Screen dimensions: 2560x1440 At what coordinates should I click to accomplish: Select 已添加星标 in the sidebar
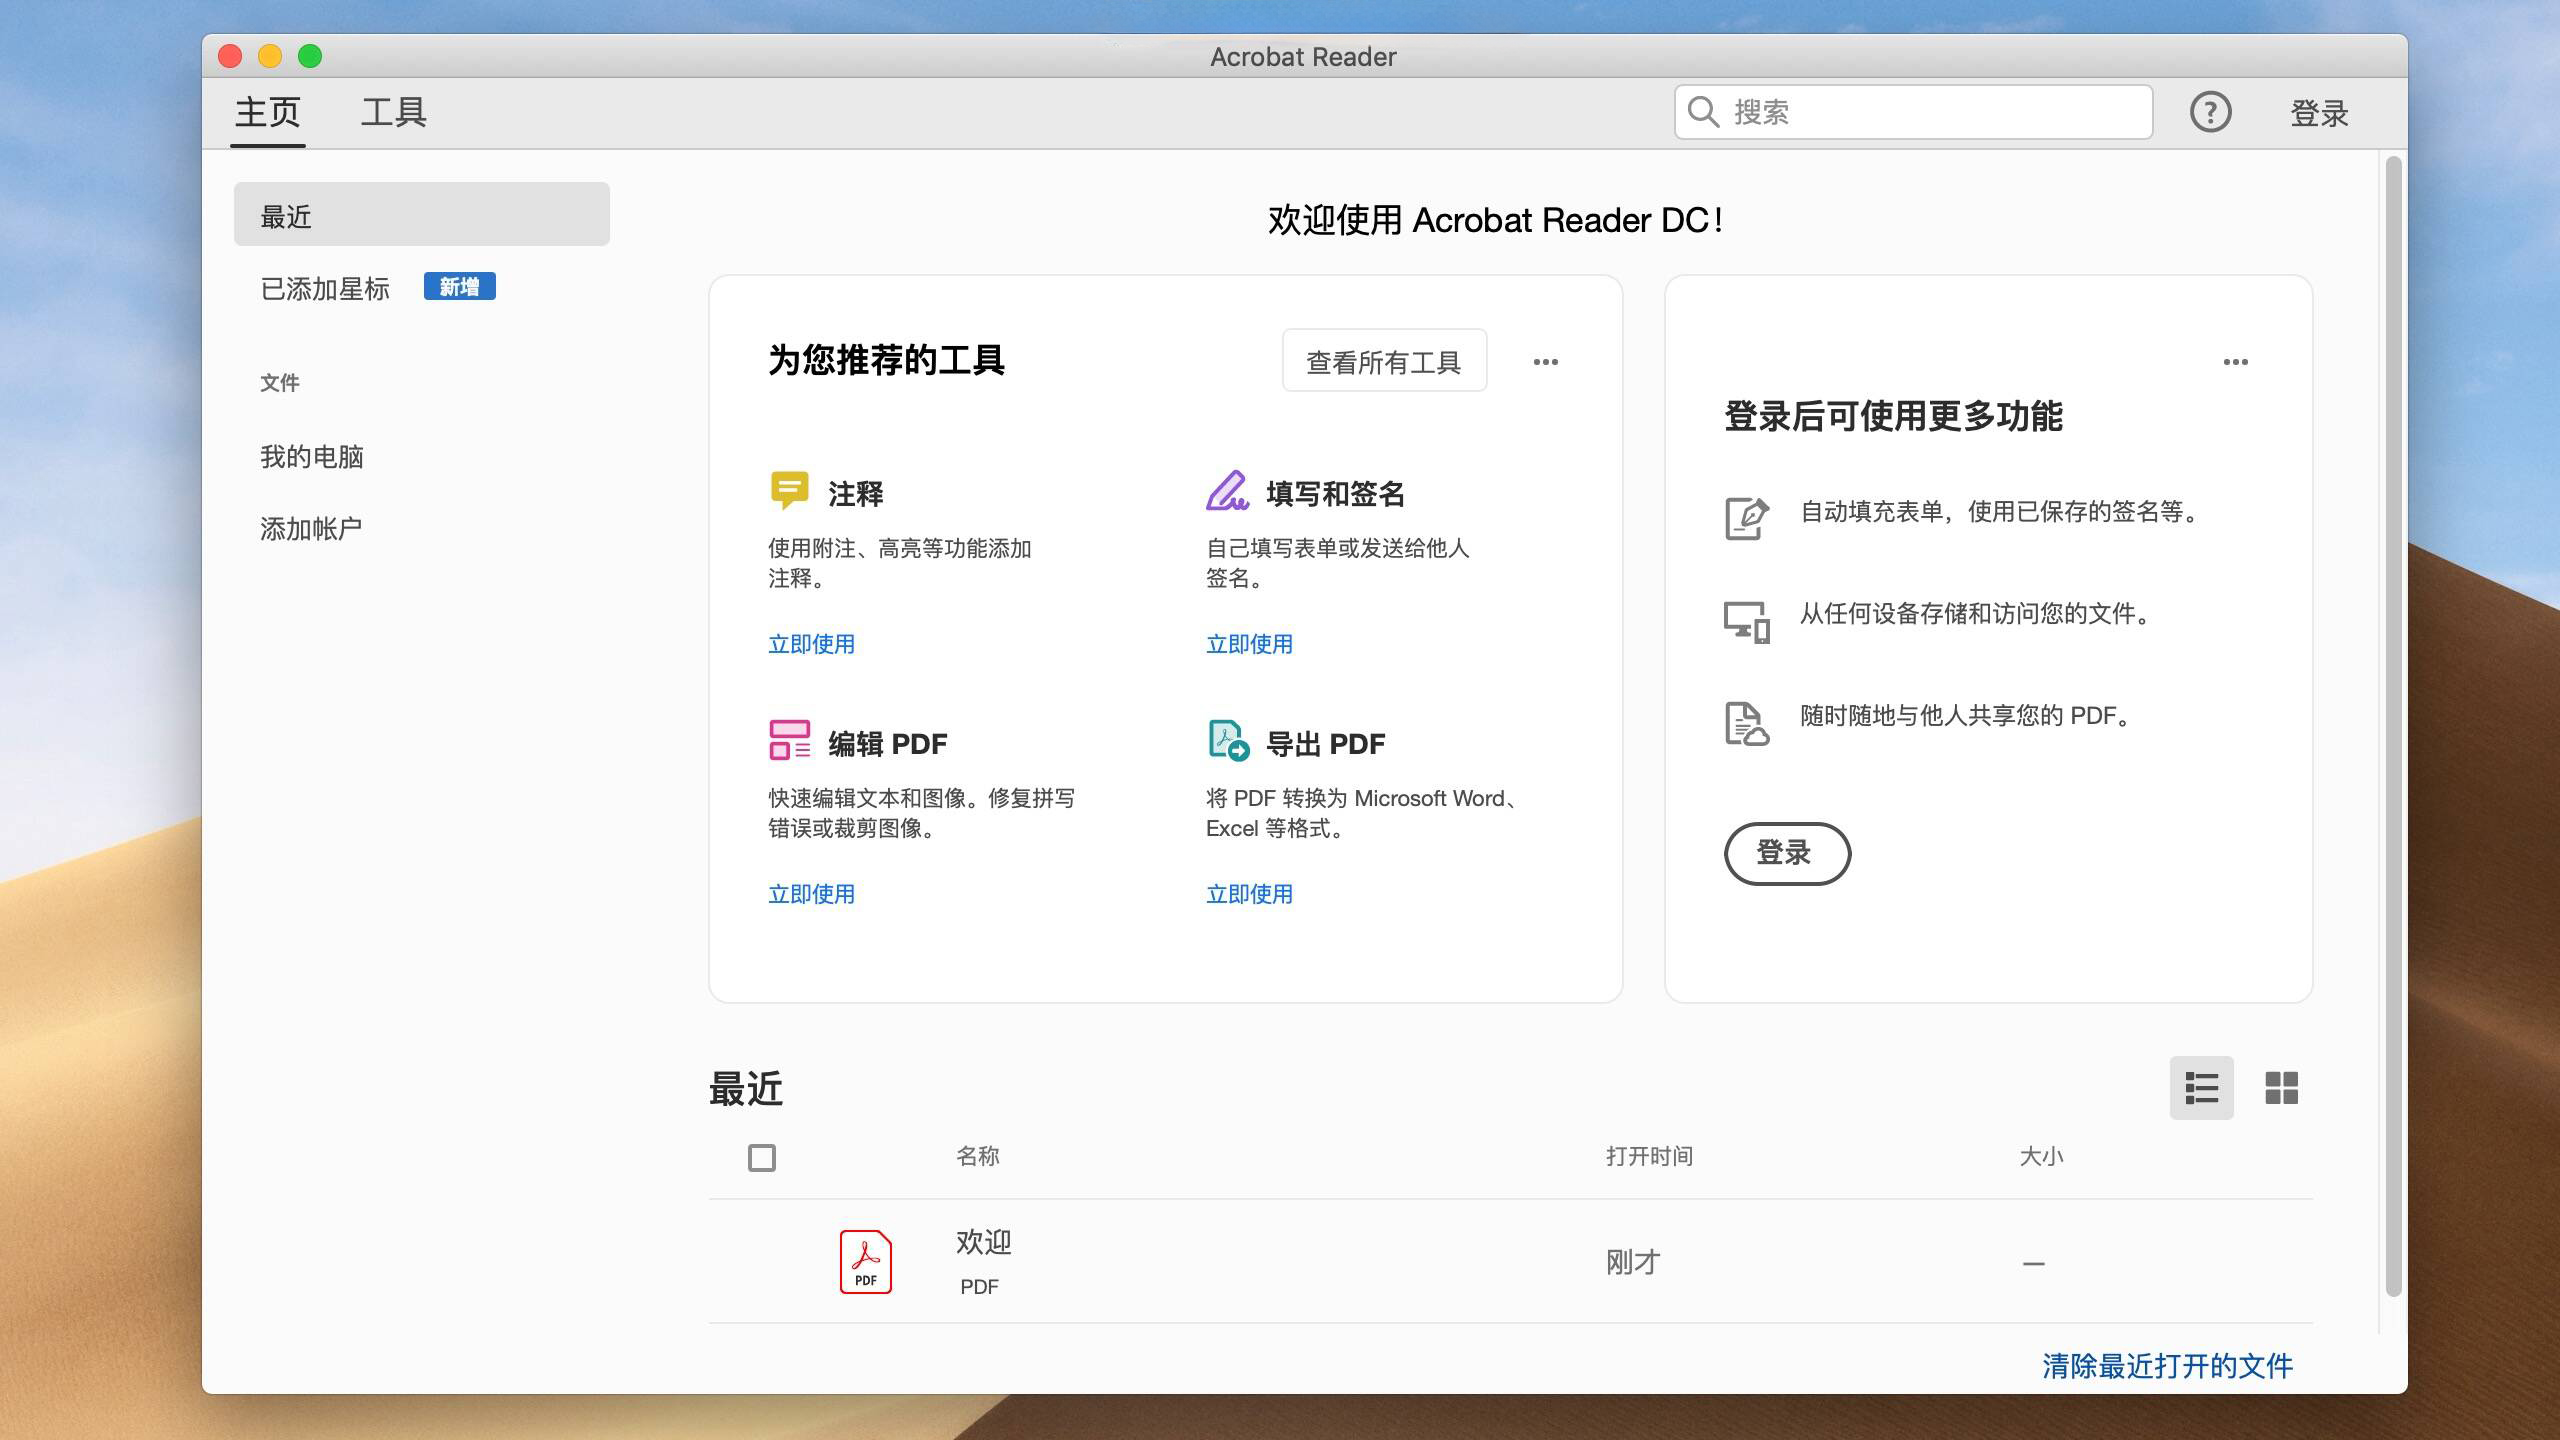325,289
